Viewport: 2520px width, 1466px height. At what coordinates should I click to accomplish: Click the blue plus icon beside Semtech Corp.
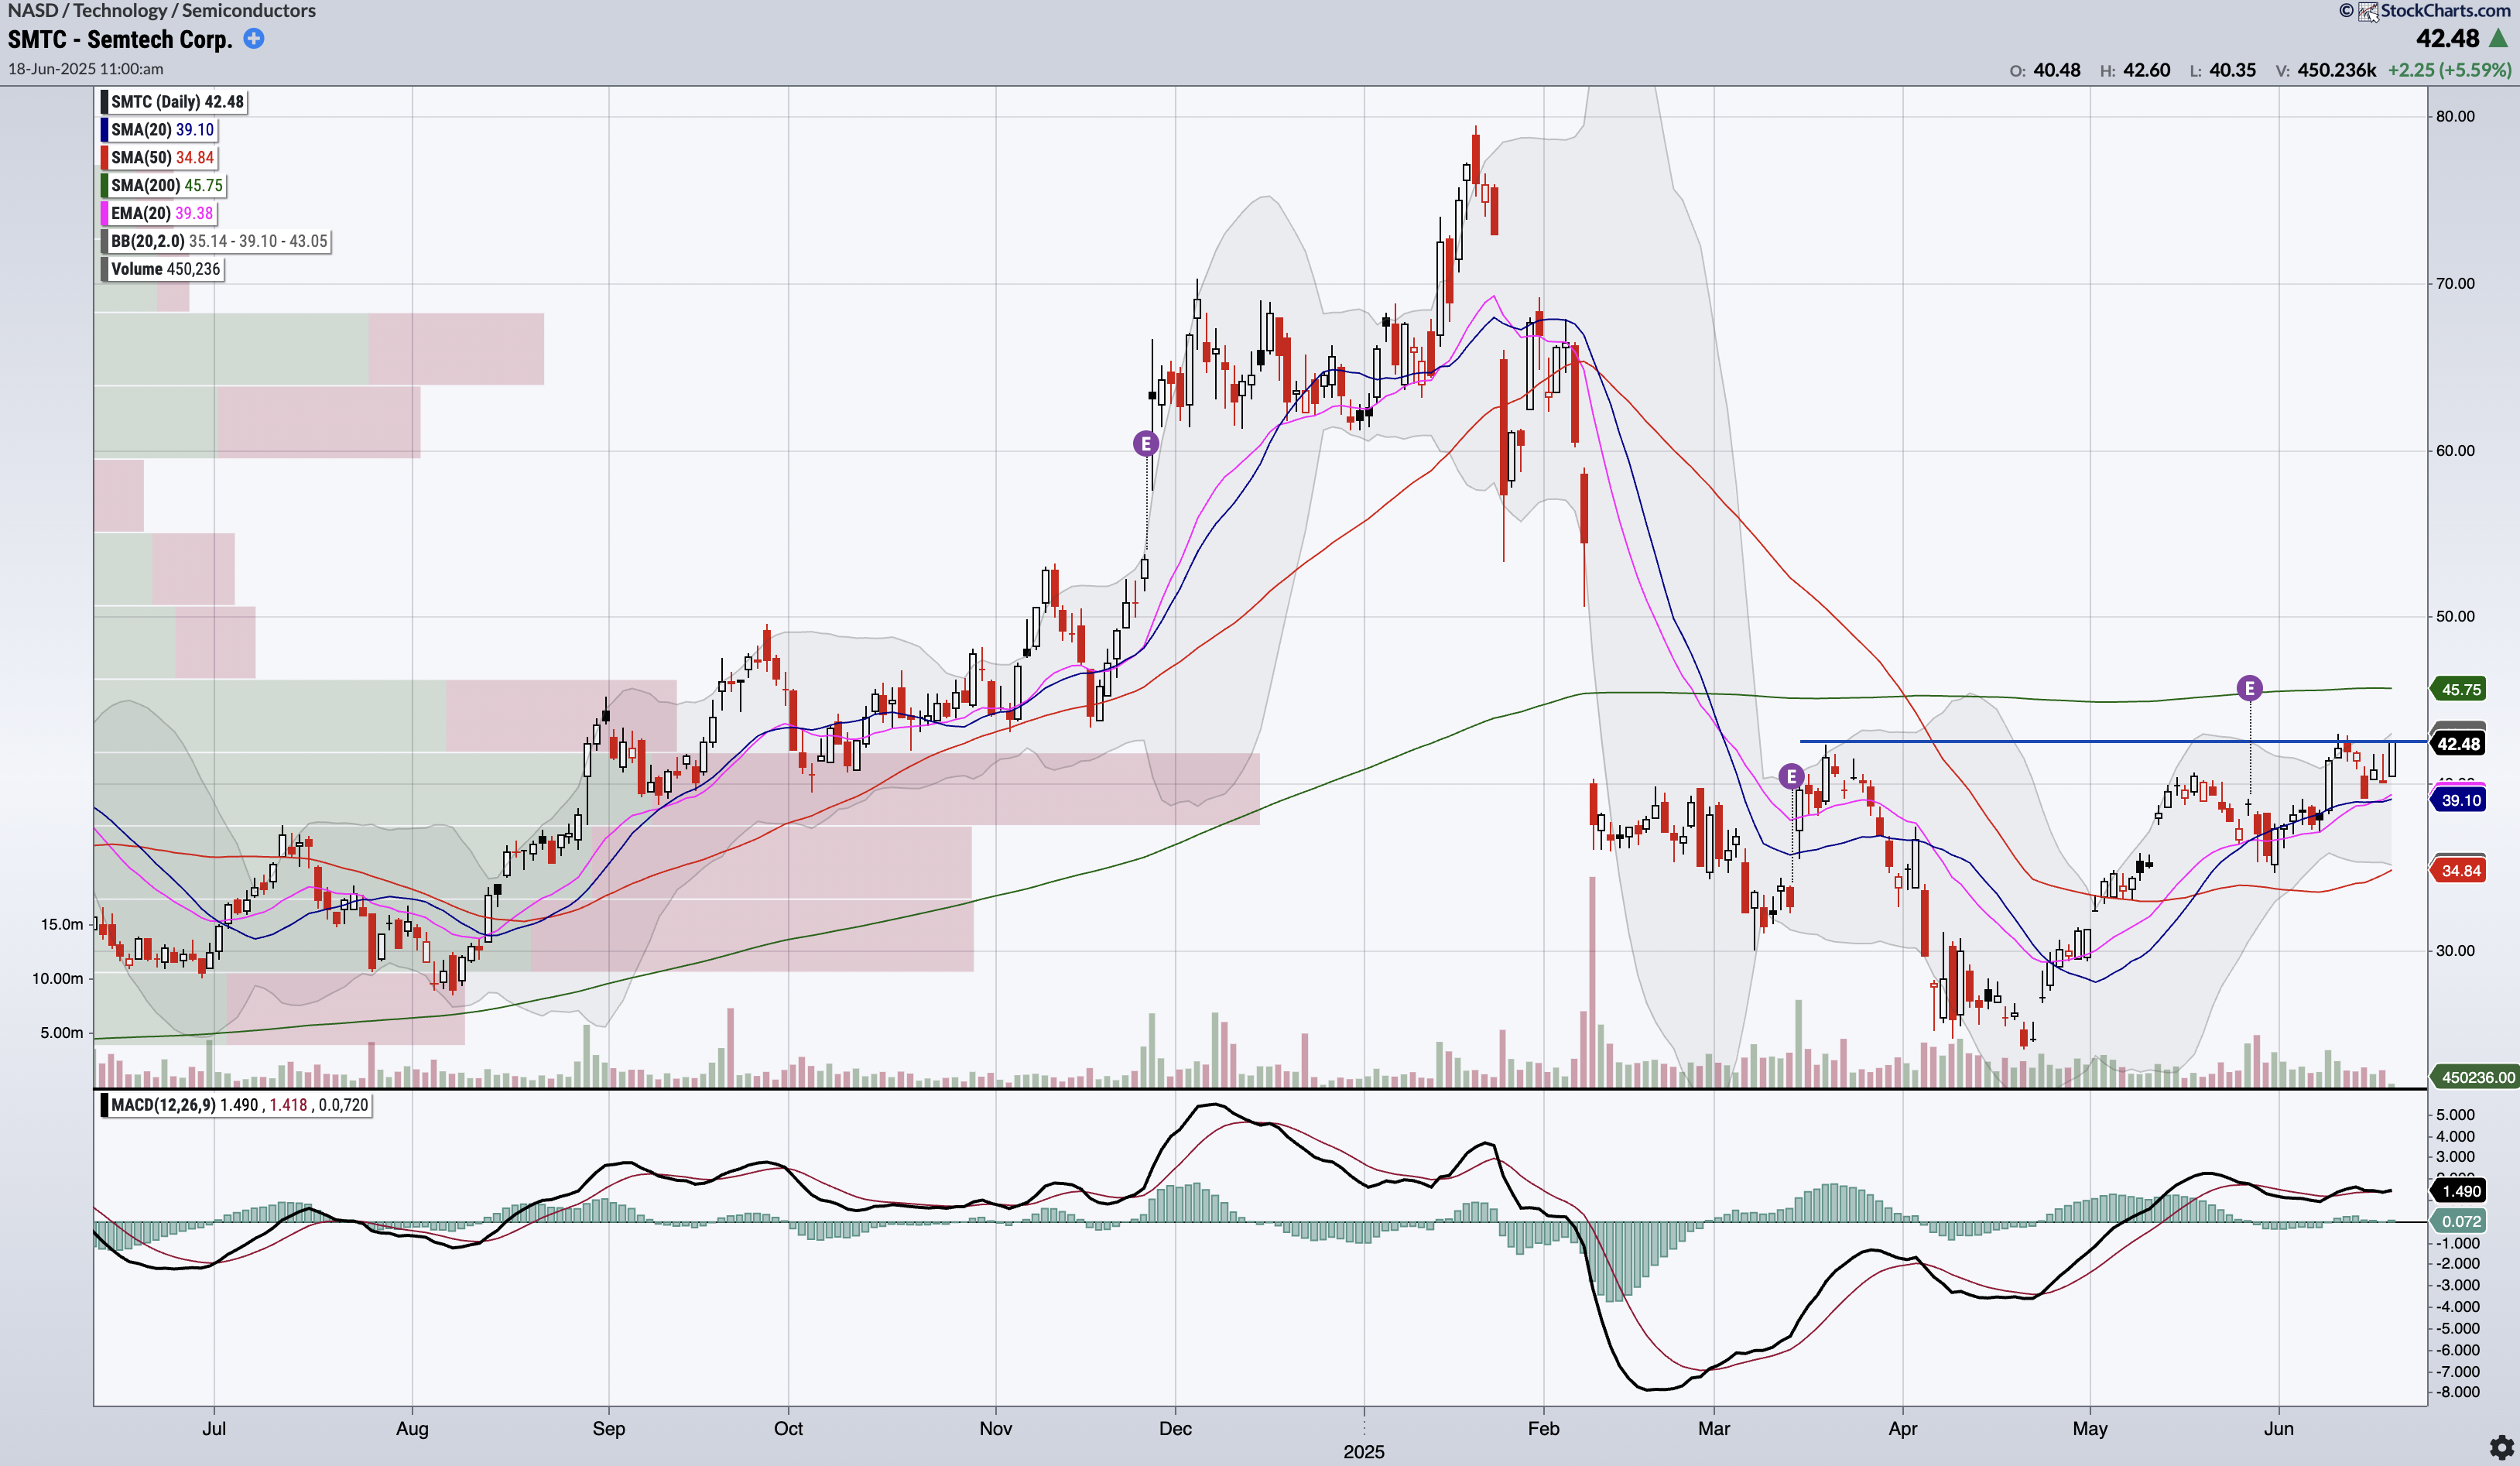pos(254,39)
